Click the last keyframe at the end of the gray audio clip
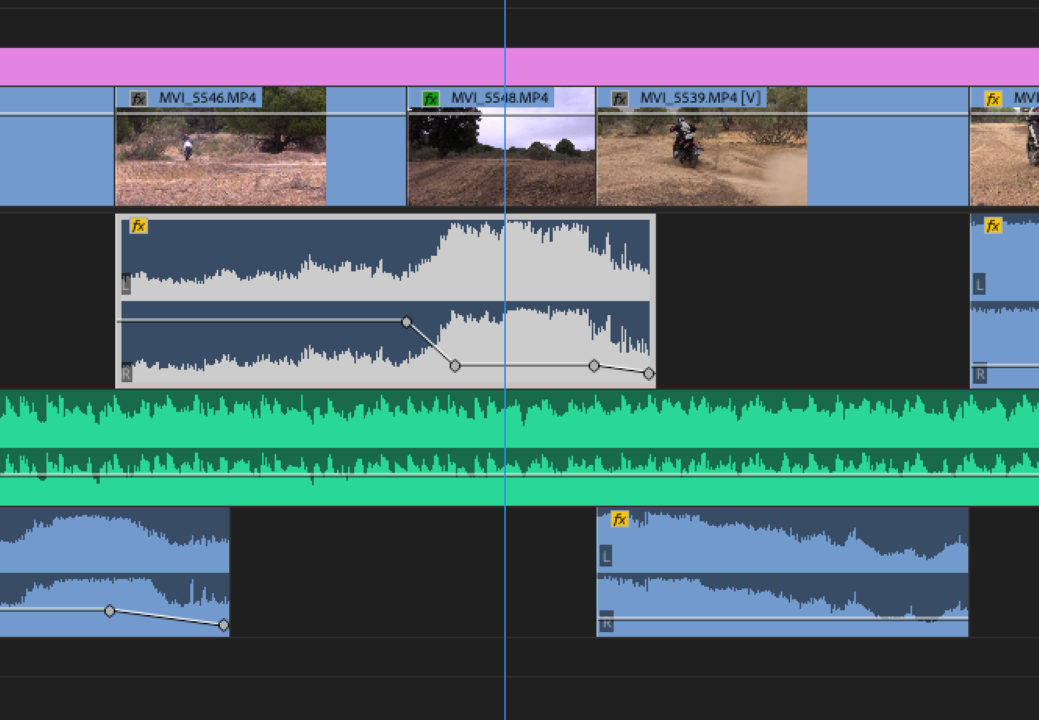 [649, 374]
